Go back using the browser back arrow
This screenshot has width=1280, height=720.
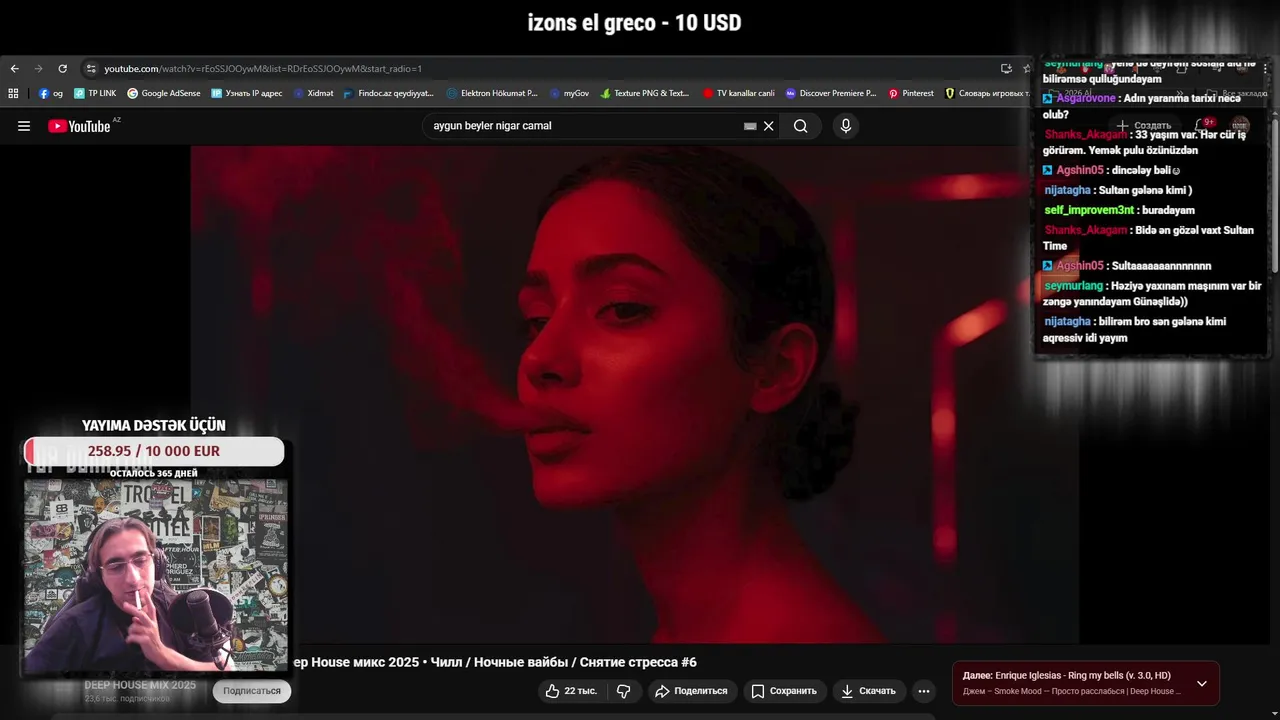tap(14, 69)
